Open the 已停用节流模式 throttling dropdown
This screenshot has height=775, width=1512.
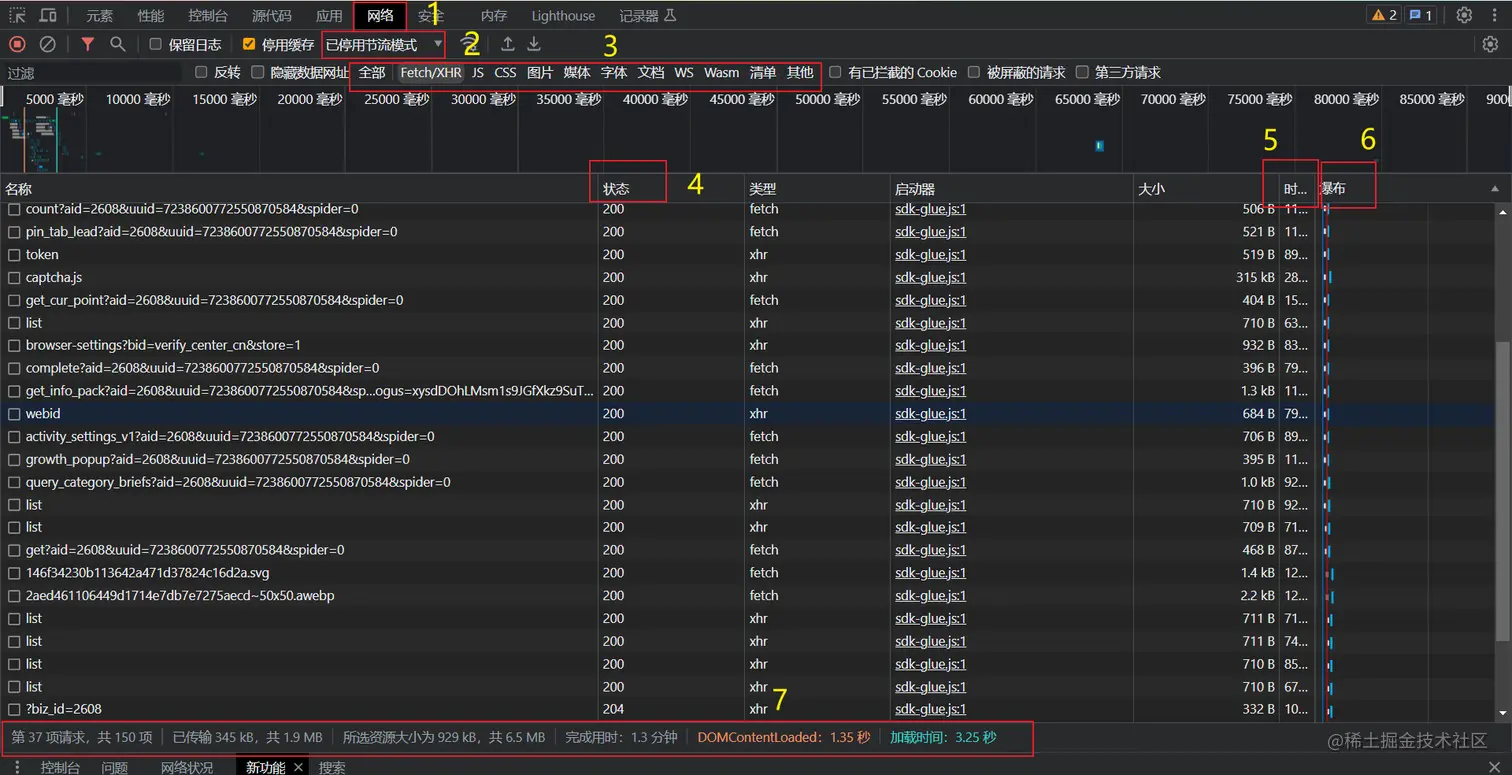pyautogui.click(x=384, y=44)
